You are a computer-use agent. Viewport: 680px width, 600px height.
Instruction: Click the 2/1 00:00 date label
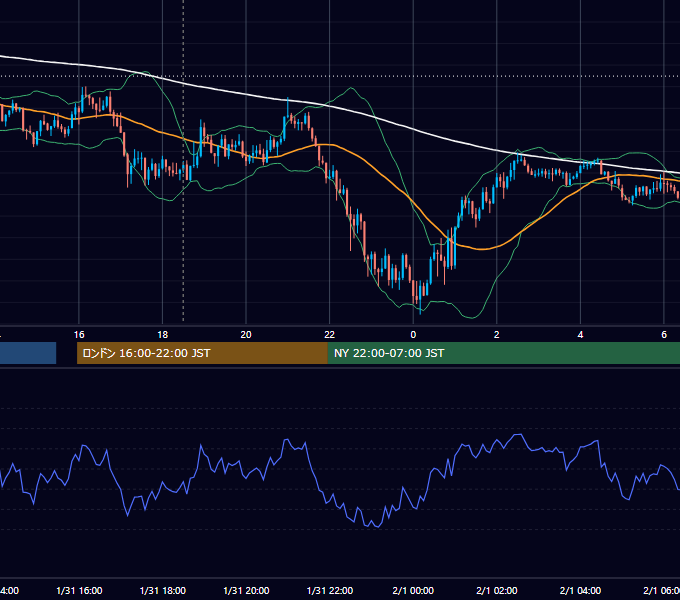click(413, 590)
